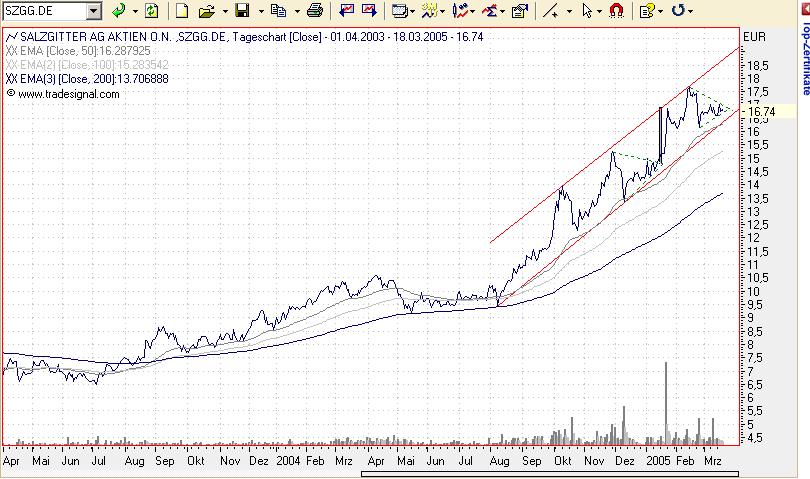Expand the drawing tool dropdown arrow
The width and height of the screenshot is (810, 479).
569,11
